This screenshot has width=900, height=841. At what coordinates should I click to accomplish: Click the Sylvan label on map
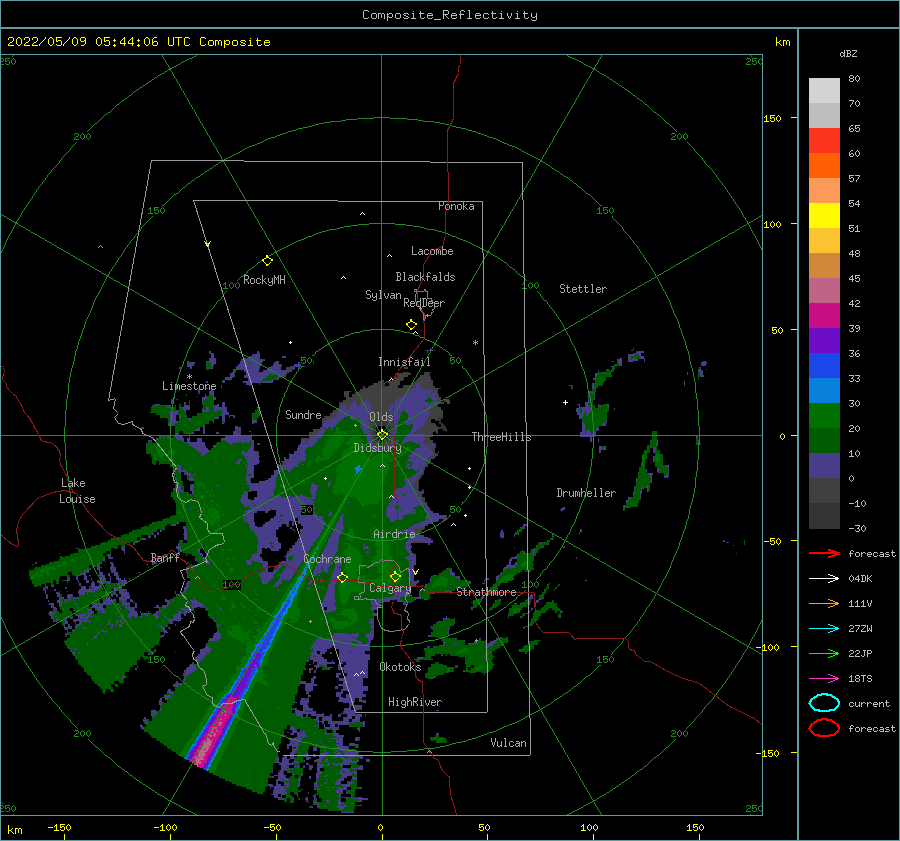pyautogui.click(x=383, y=295)
